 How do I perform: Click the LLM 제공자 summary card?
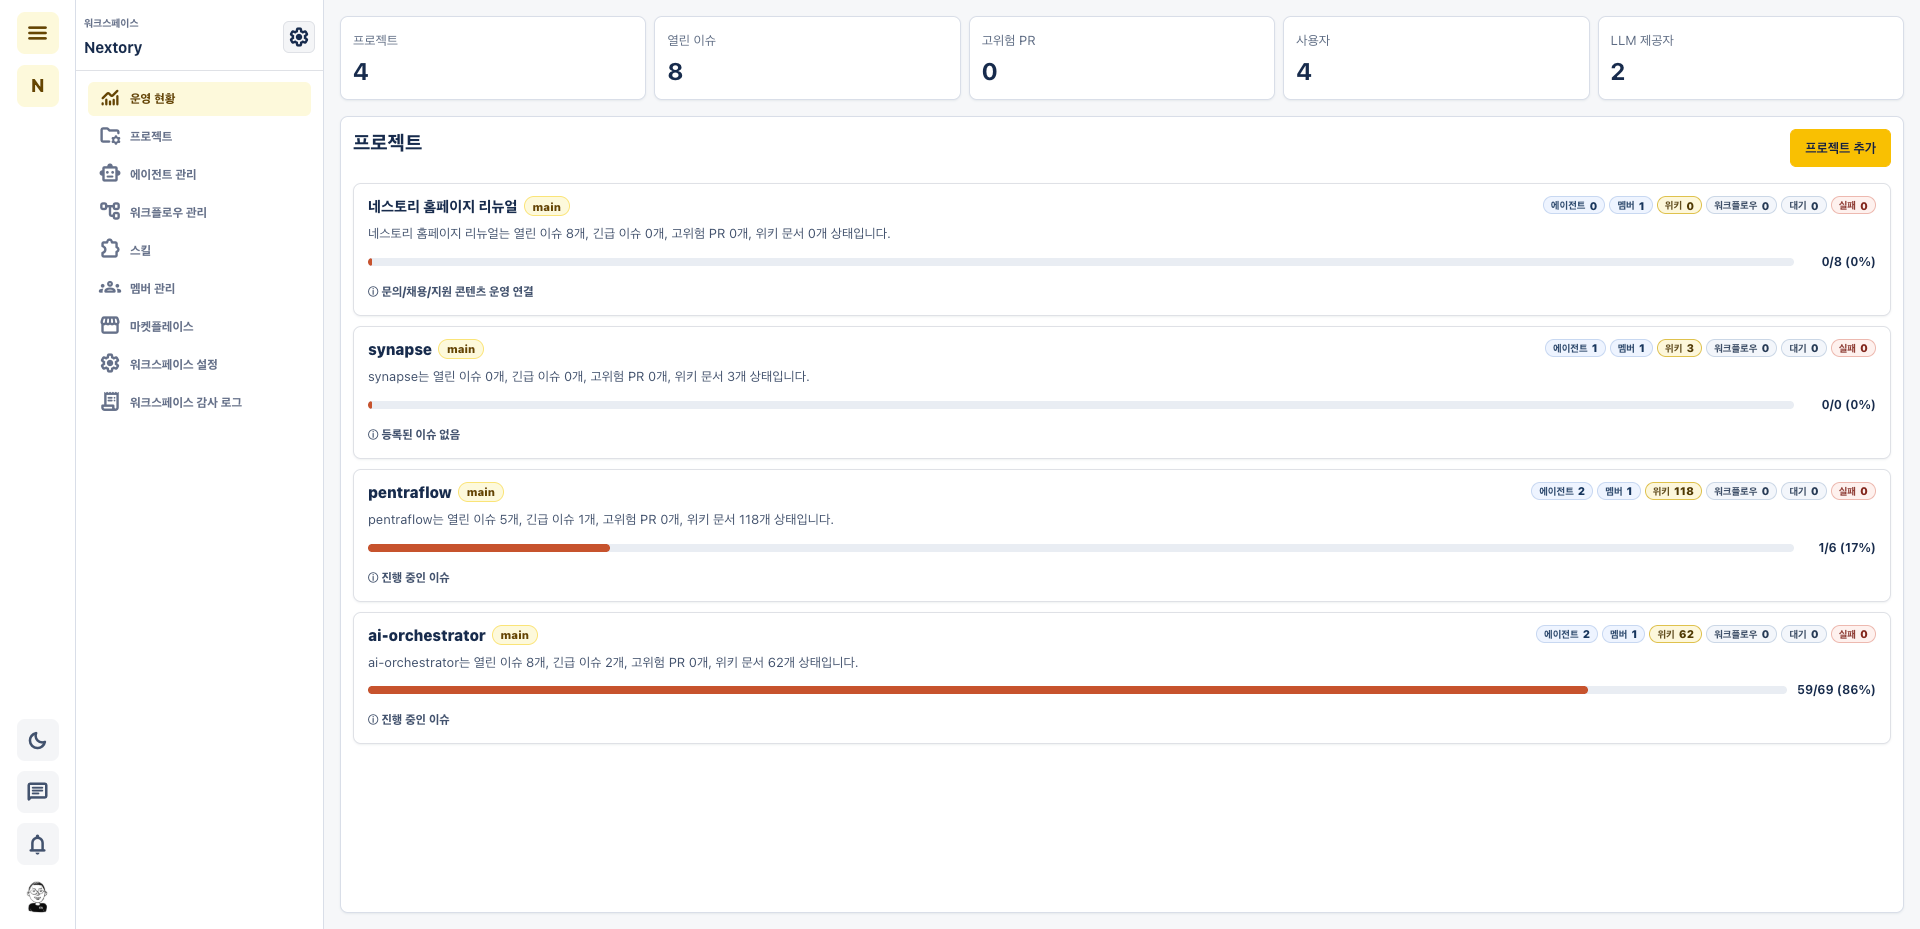pos(1750,58)
